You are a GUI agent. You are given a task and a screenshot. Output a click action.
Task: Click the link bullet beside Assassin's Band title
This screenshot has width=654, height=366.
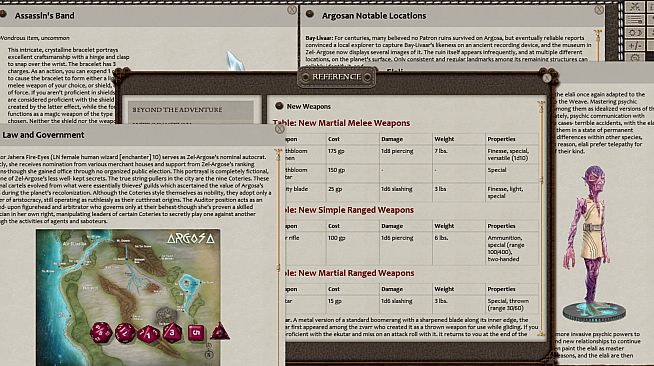[x=3, y=15]
